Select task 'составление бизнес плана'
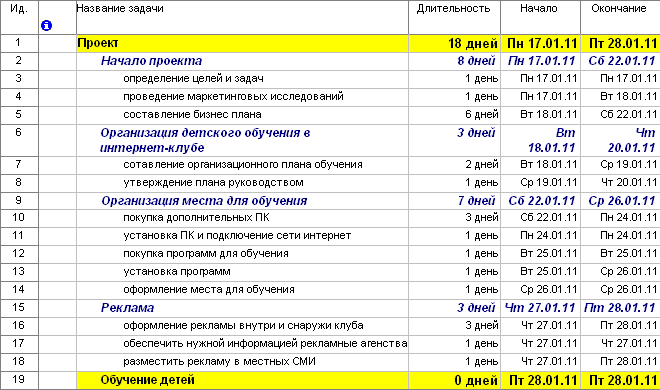 coord(192,114)
